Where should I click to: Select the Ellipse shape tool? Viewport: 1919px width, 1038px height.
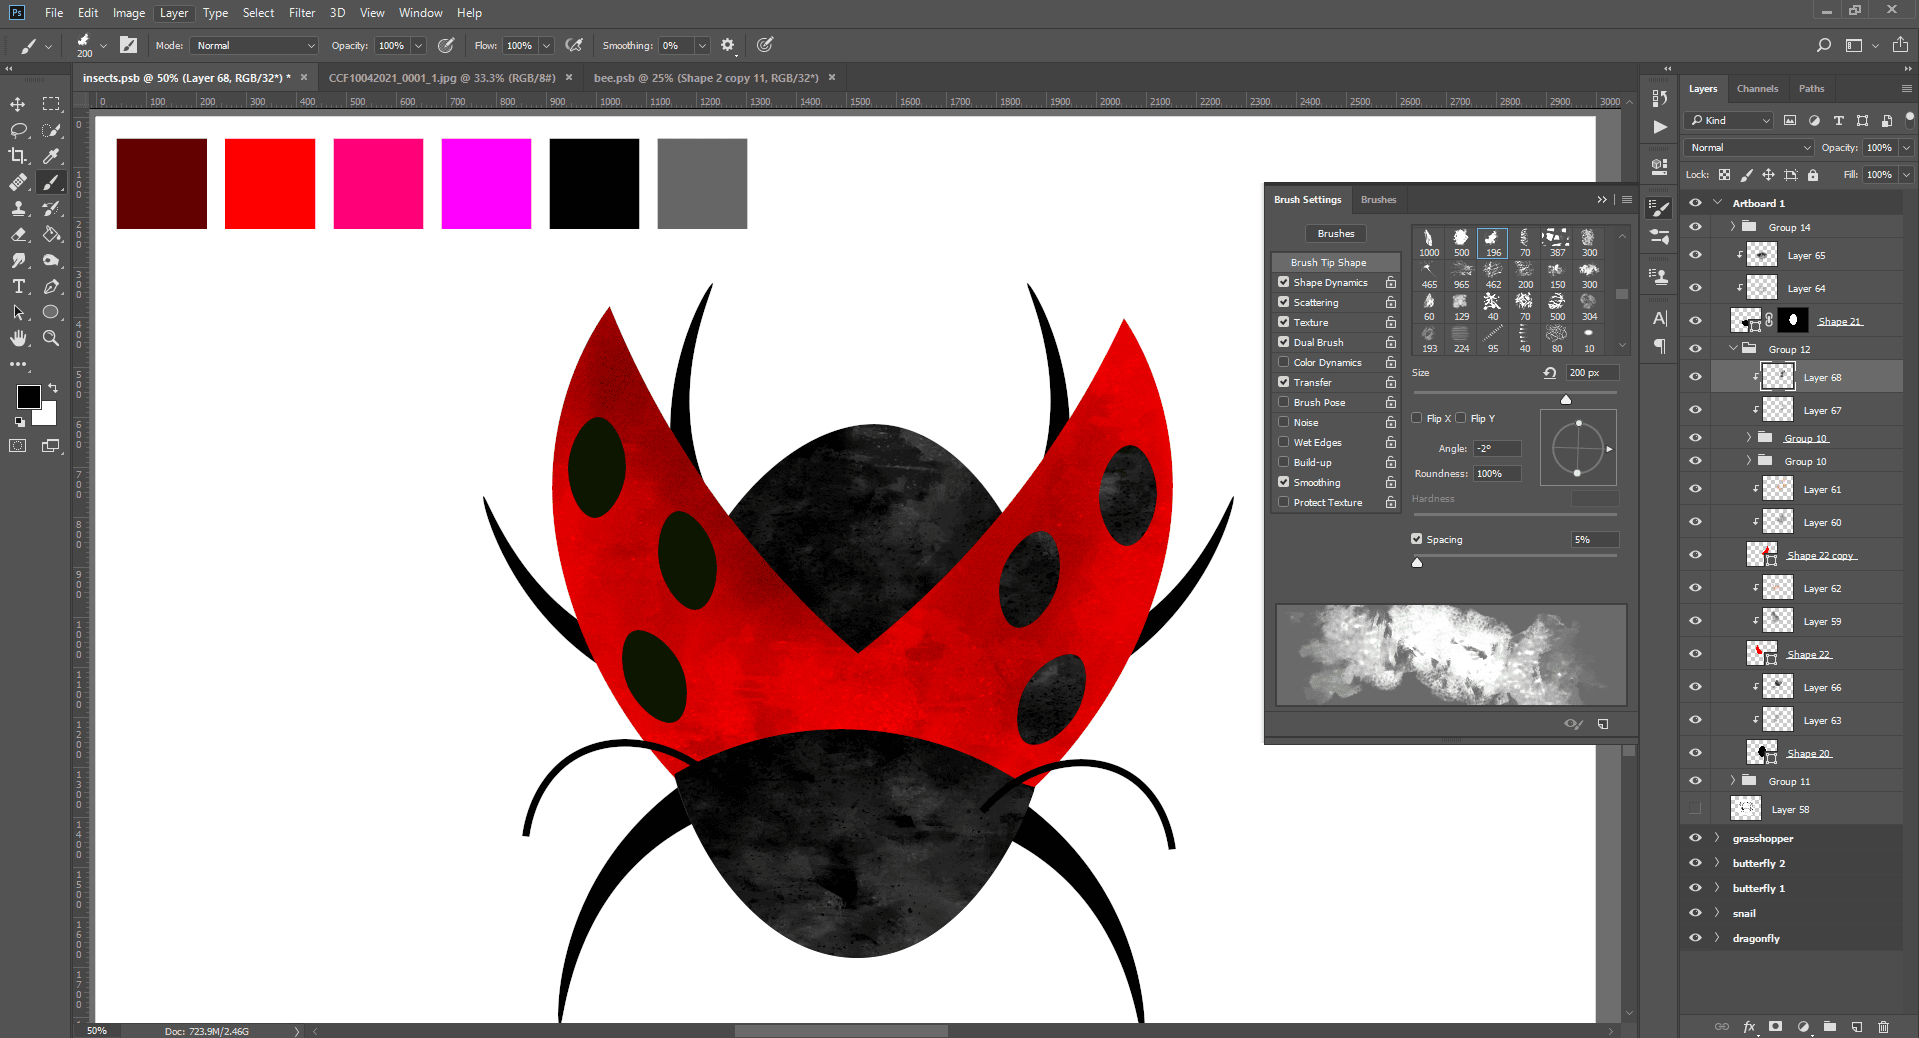[x=51, y=312]
